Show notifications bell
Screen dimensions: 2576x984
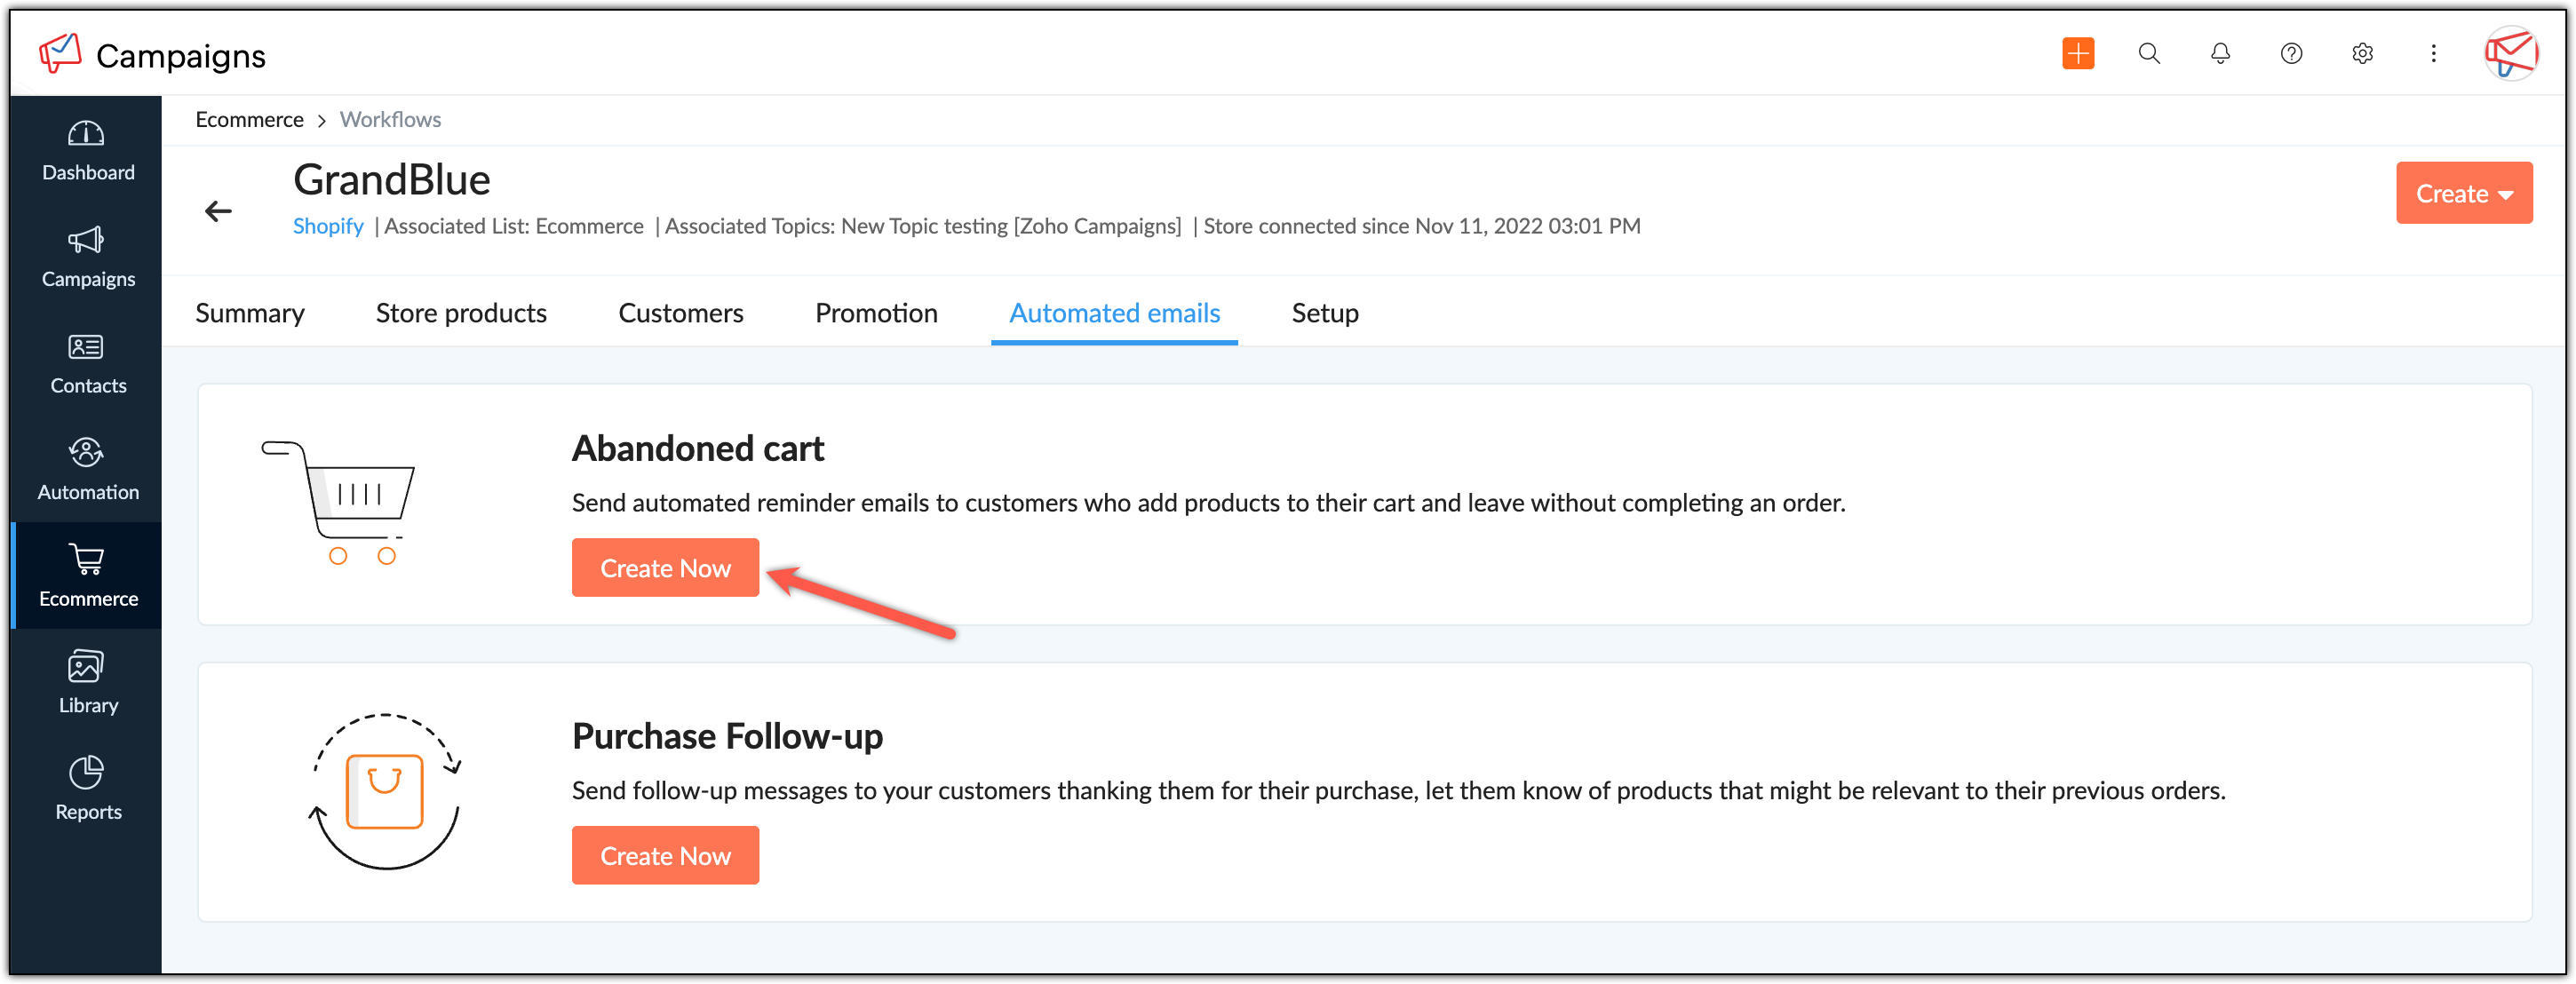(2220, 54)
